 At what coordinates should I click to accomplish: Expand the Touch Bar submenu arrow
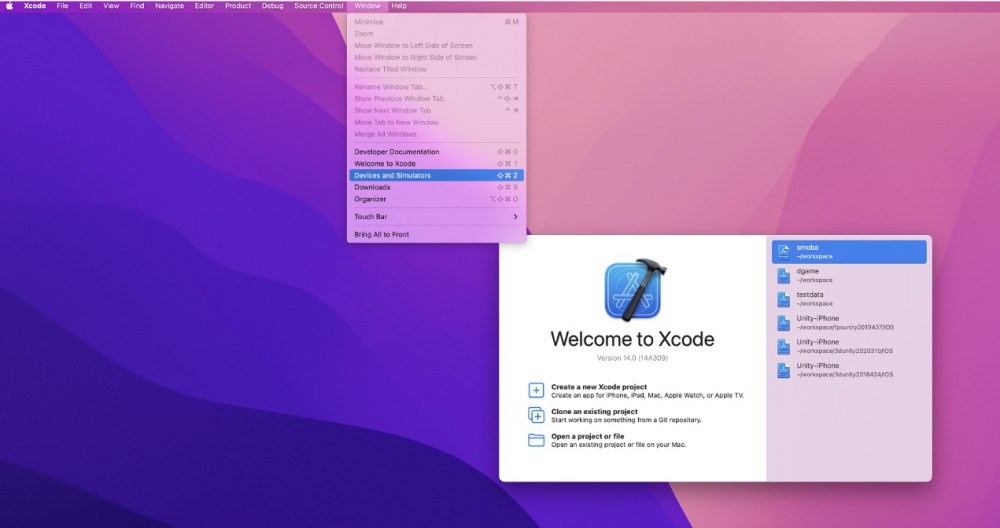(x=515, y=217)
